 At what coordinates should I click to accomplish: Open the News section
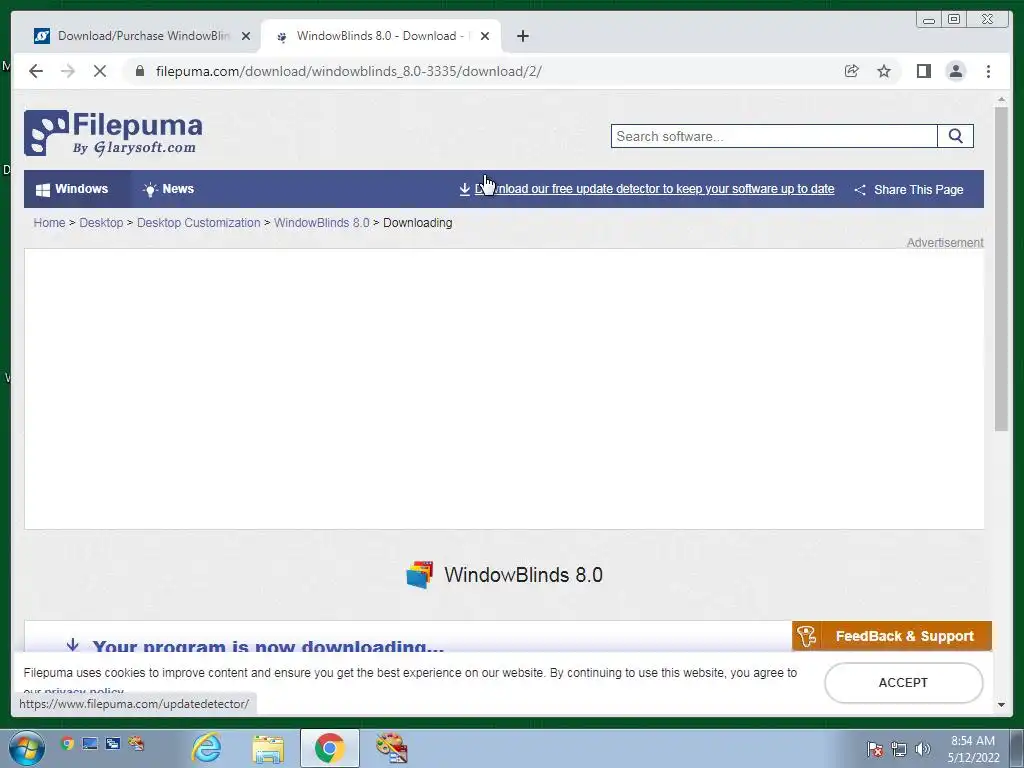[168, 189]
